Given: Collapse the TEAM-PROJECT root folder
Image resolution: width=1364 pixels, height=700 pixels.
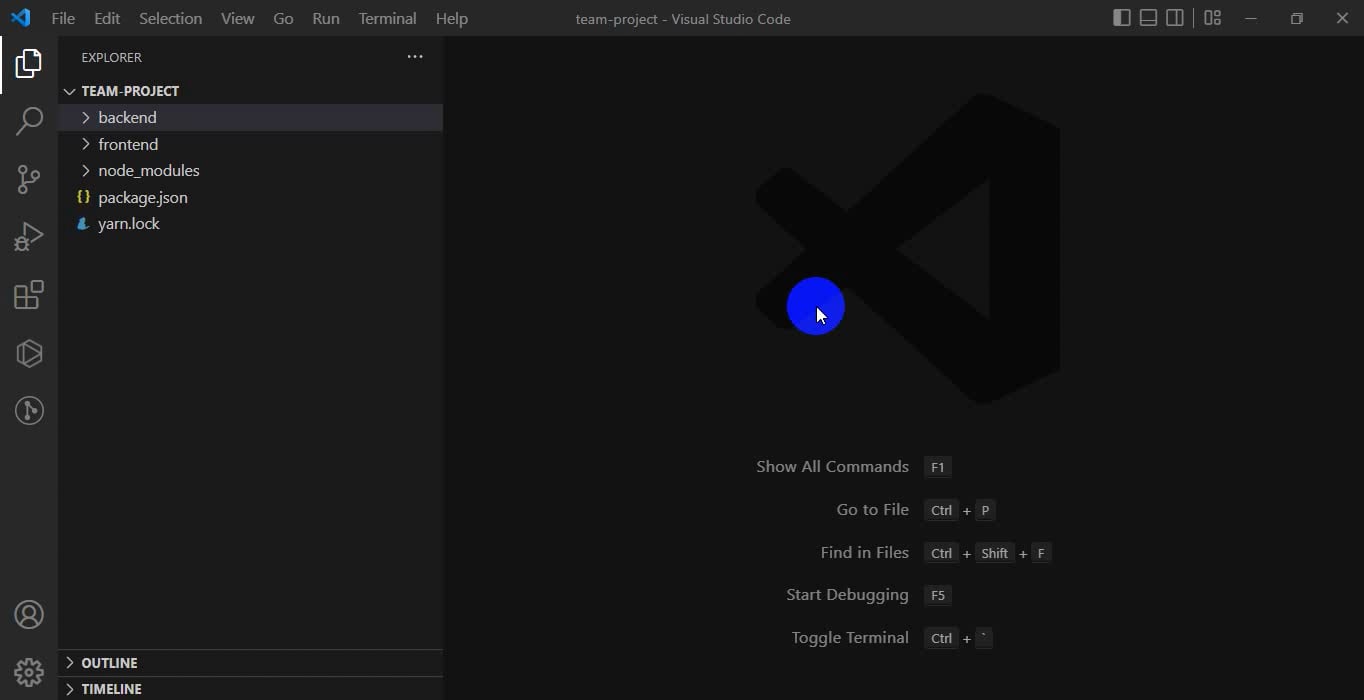Looking at the screenshot, I should 69,91.
